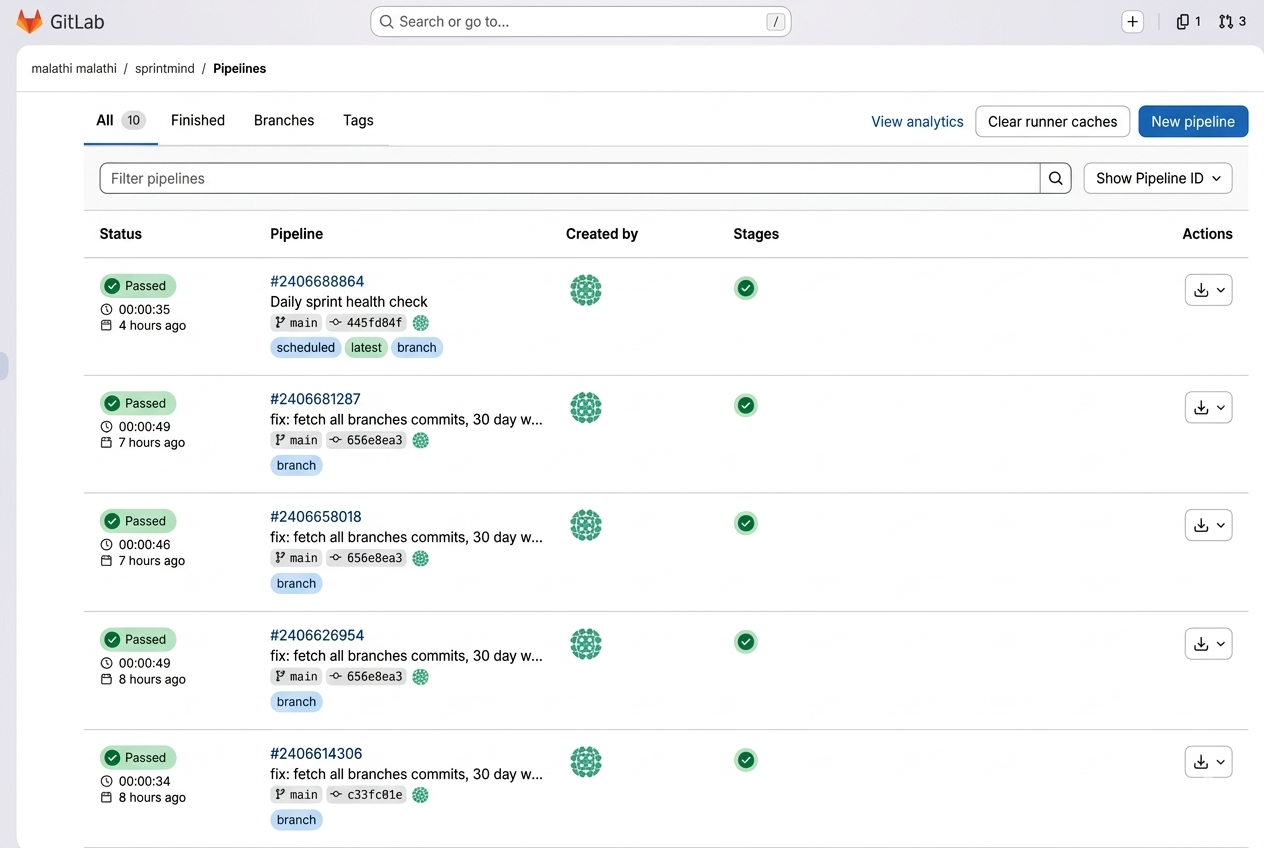Click the Filter pipelines input field
Screen dimensions: 1264x848
click(570, 178)
